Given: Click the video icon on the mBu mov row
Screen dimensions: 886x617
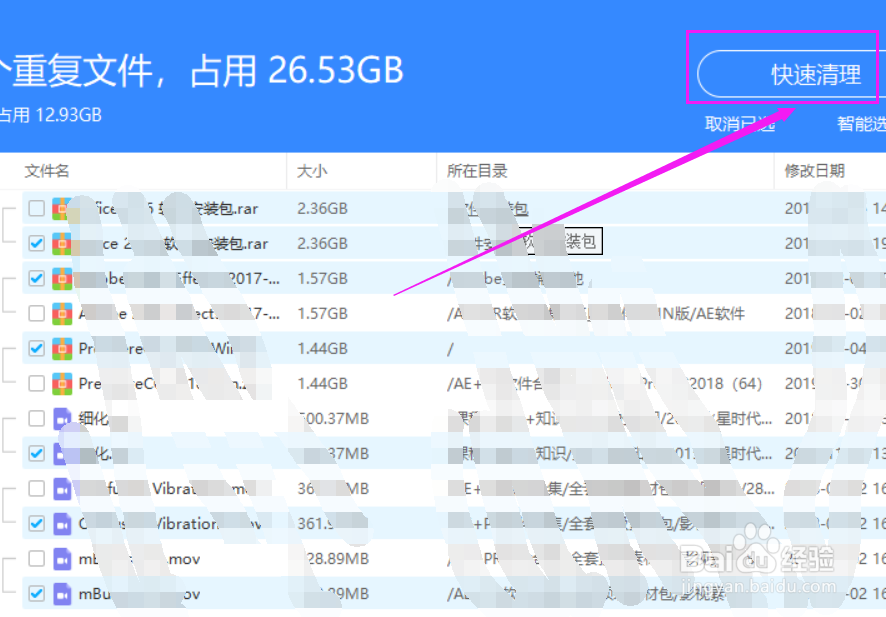Looking at the screenshot, I should (x=60, y=593).
